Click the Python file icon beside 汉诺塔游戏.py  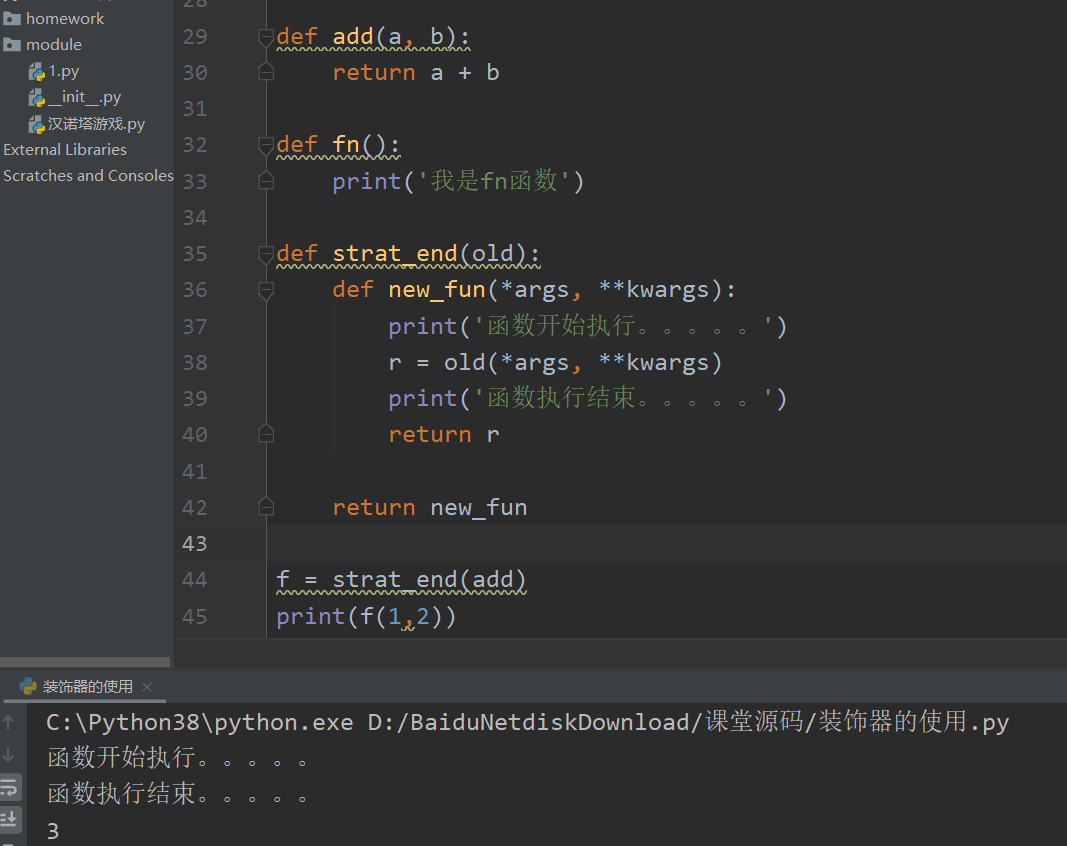pyautogui.click(x=37, y=124)
